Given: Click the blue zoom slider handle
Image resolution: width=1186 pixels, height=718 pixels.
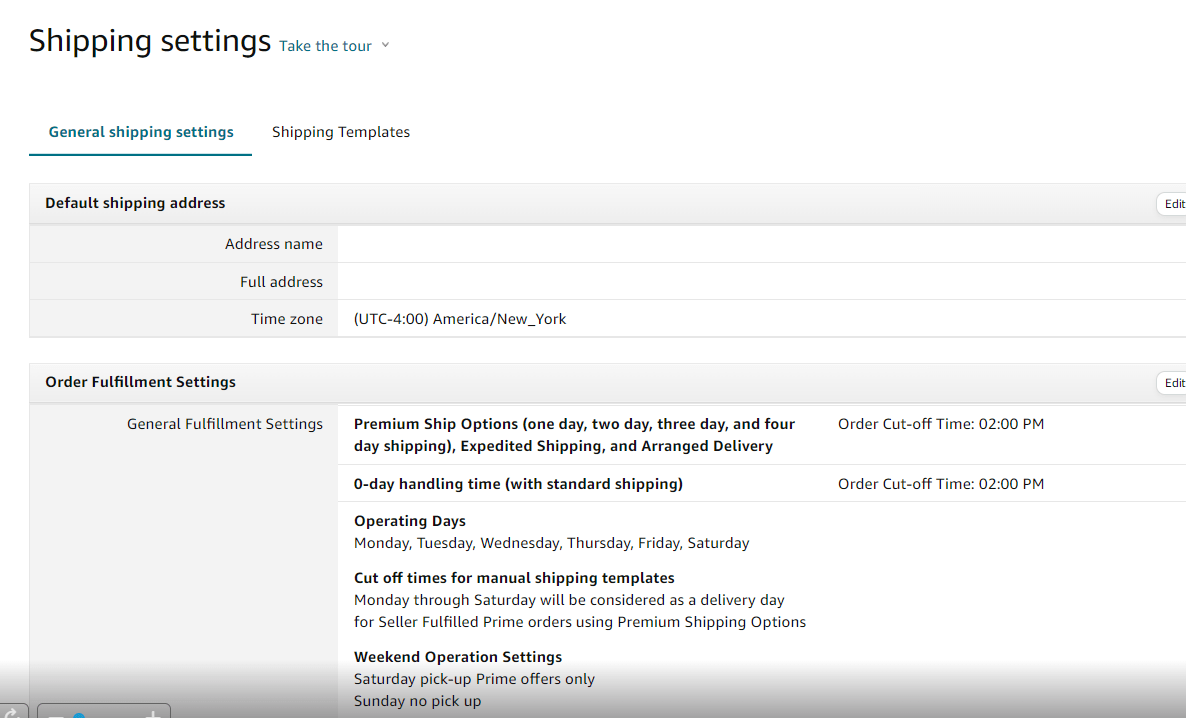Looking at the screenshot, I should coord(78,715).
